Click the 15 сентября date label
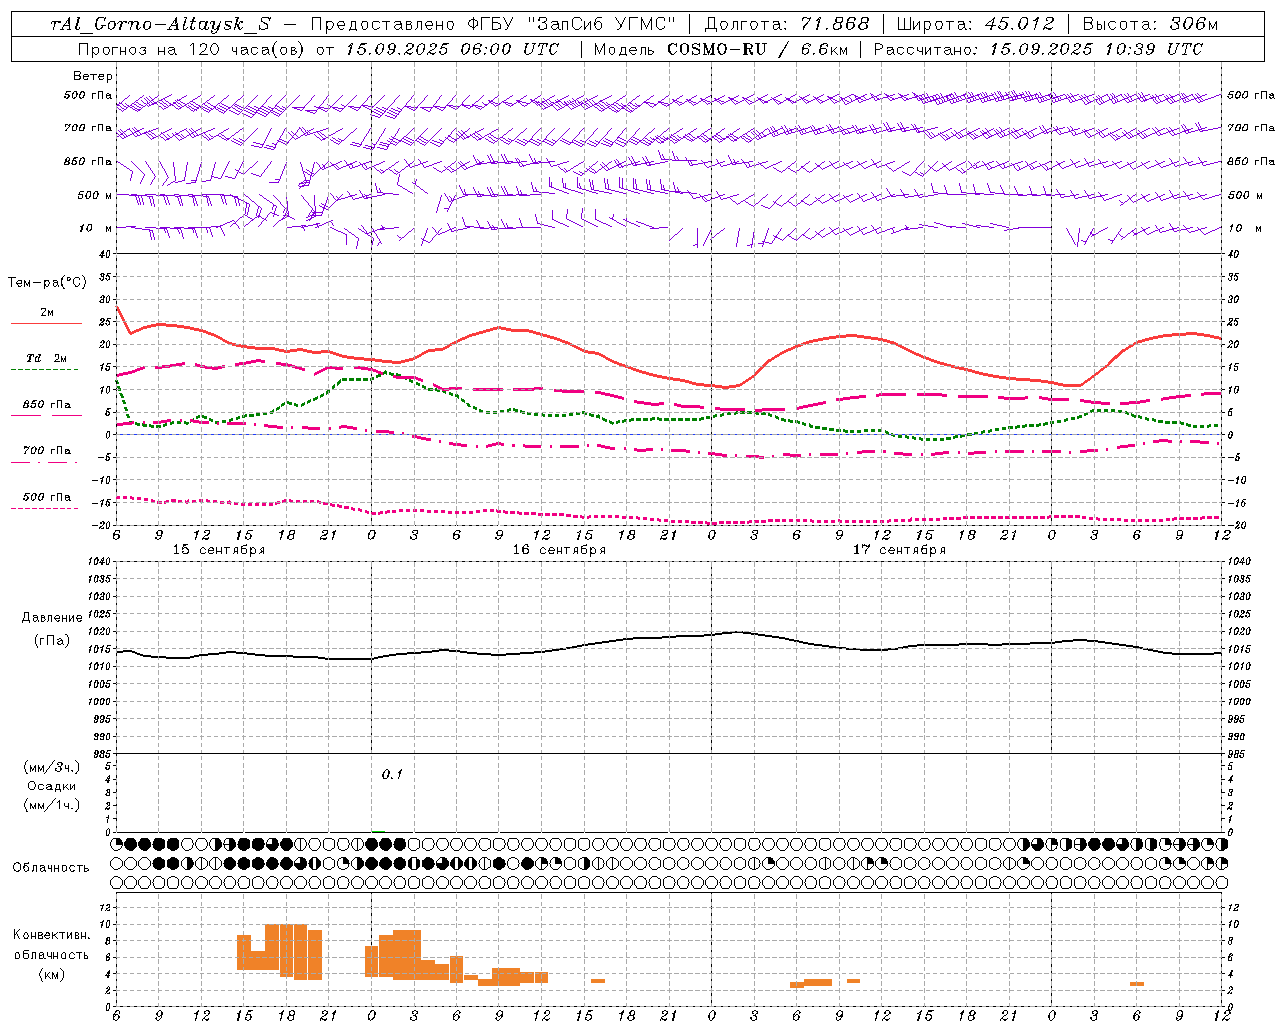Image resolution: width=1280 pixels, height=1024 pixels. click(218, 550)
